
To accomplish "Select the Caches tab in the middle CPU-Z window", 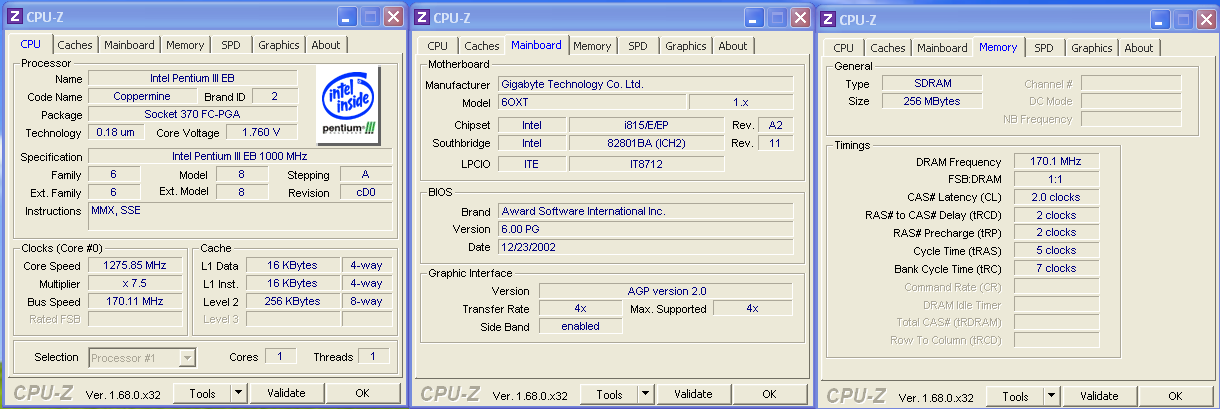I will click(x=482, y=46).
